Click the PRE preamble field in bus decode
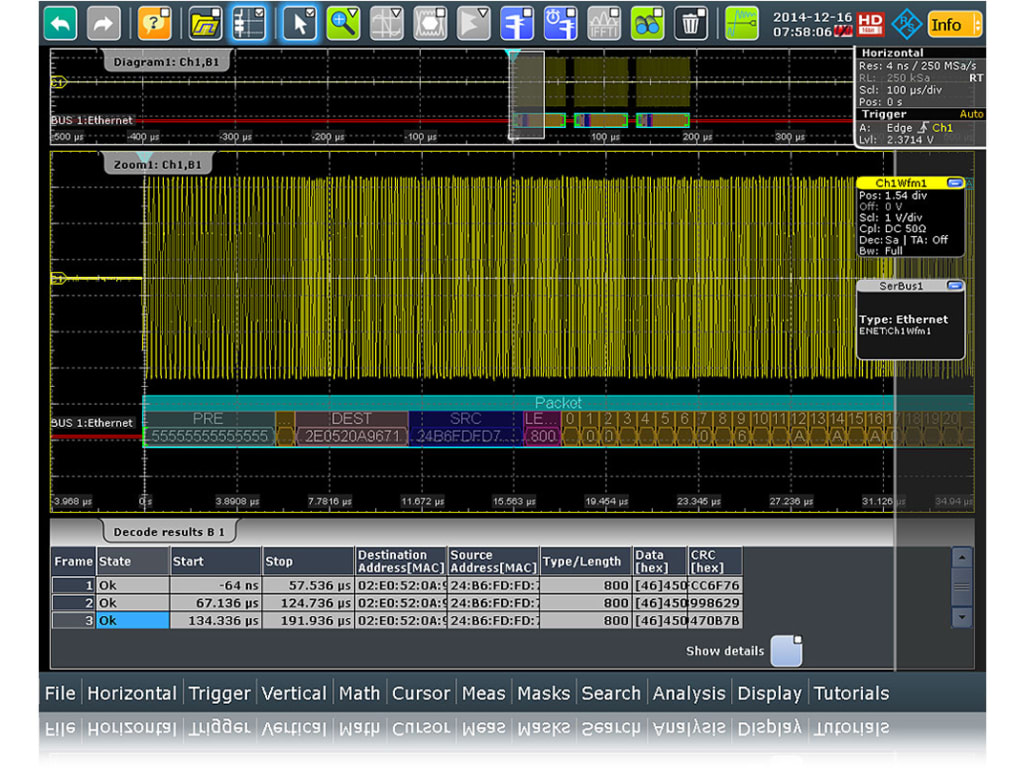Viewport: 1024px width, 768px height. (209, 428)
